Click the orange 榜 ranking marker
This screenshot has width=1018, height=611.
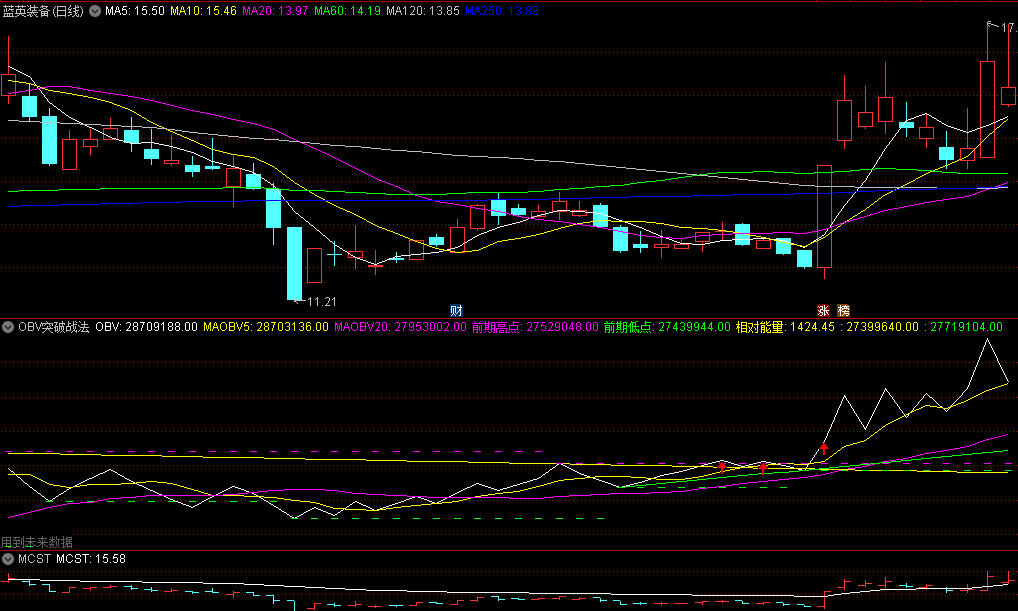tap(843, 310)
